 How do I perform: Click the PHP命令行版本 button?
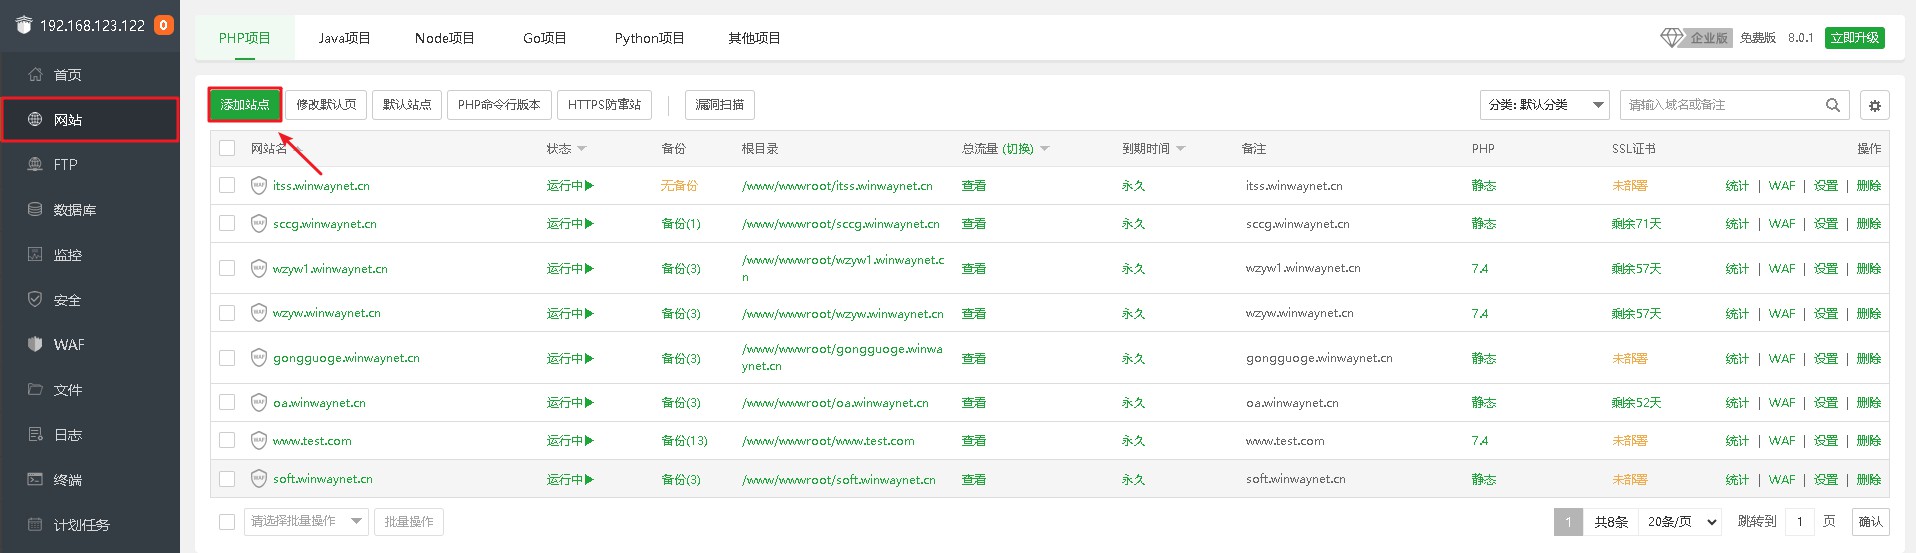499,105
